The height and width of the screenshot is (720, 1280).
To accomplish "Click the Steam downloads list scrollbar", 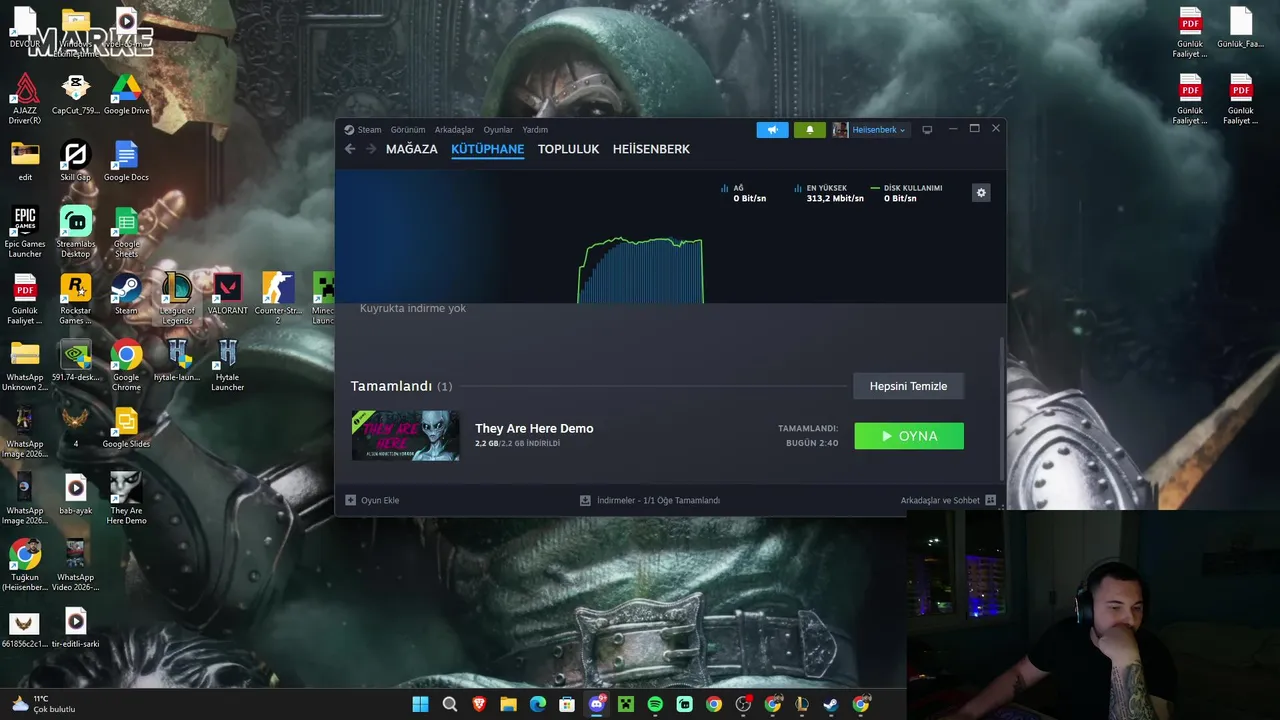I will pyautogui.click(x=1001, y=408).
